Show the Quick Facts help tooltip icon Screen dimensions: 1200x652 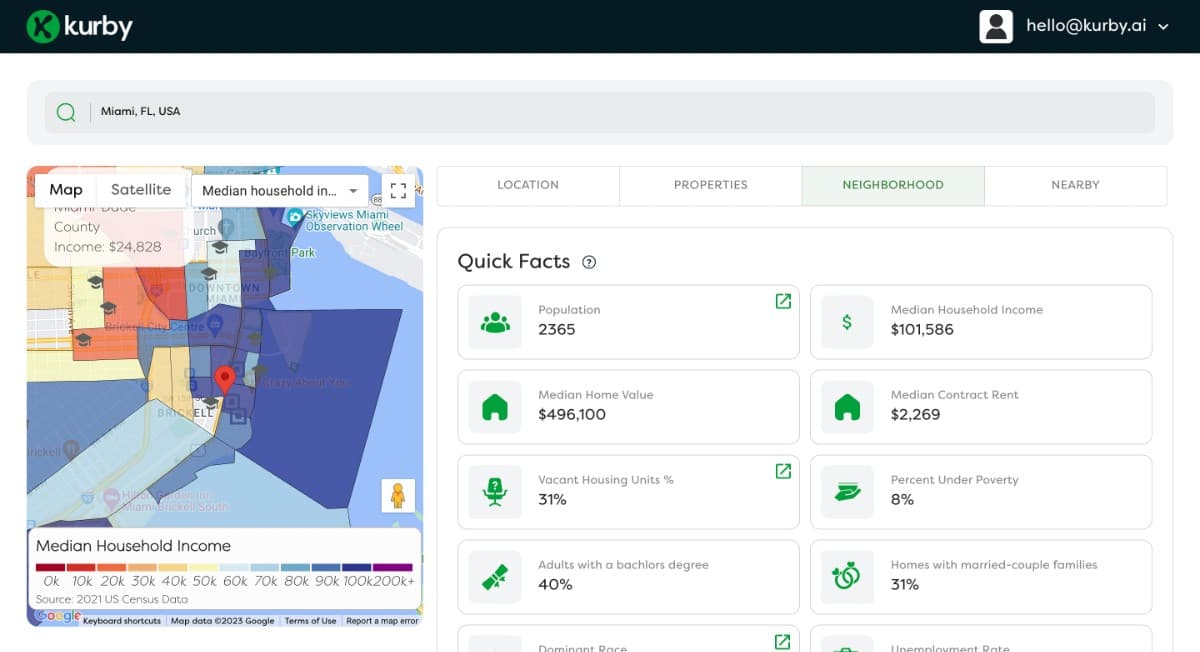tap(589, 262)
